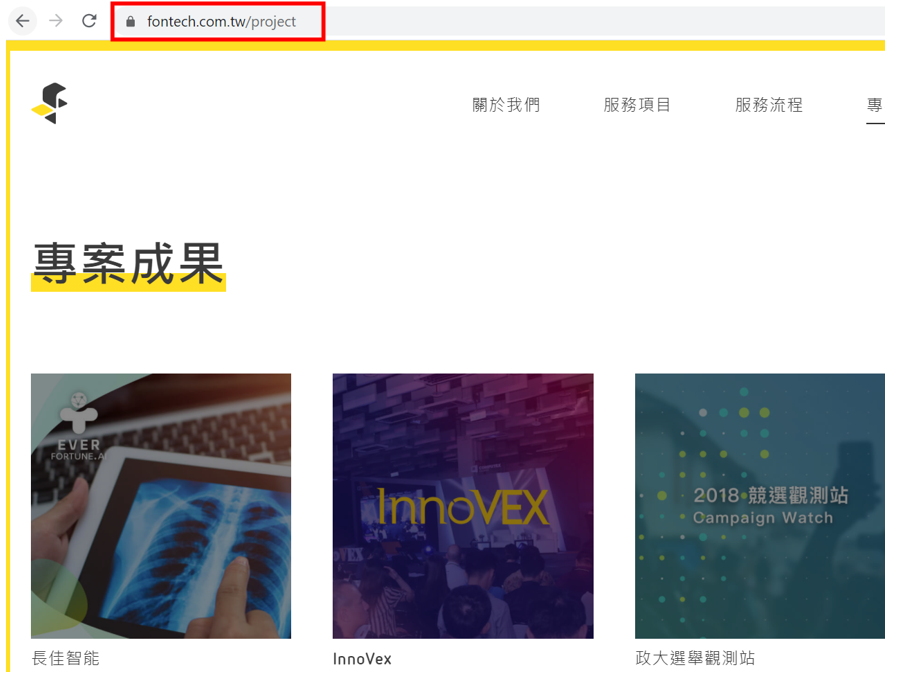Open the 服務項目 menu item
The height and width of the screenshot is (686, 902).
(637, 105)
